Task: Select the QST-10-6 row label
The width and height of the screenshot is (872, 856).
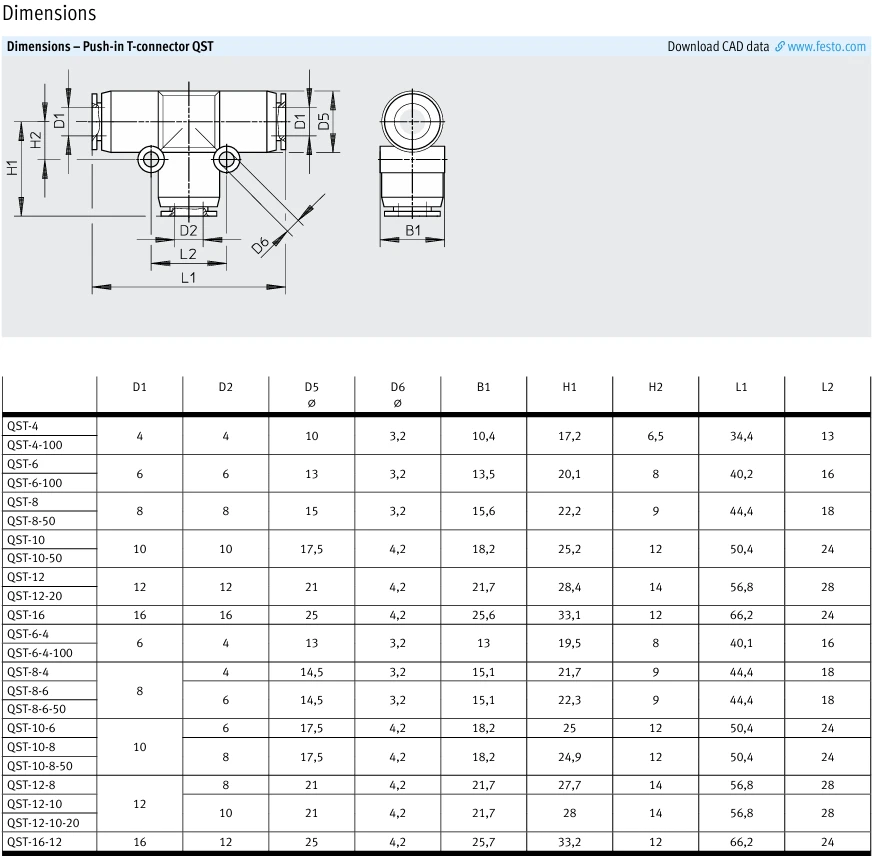Action: 31,728
